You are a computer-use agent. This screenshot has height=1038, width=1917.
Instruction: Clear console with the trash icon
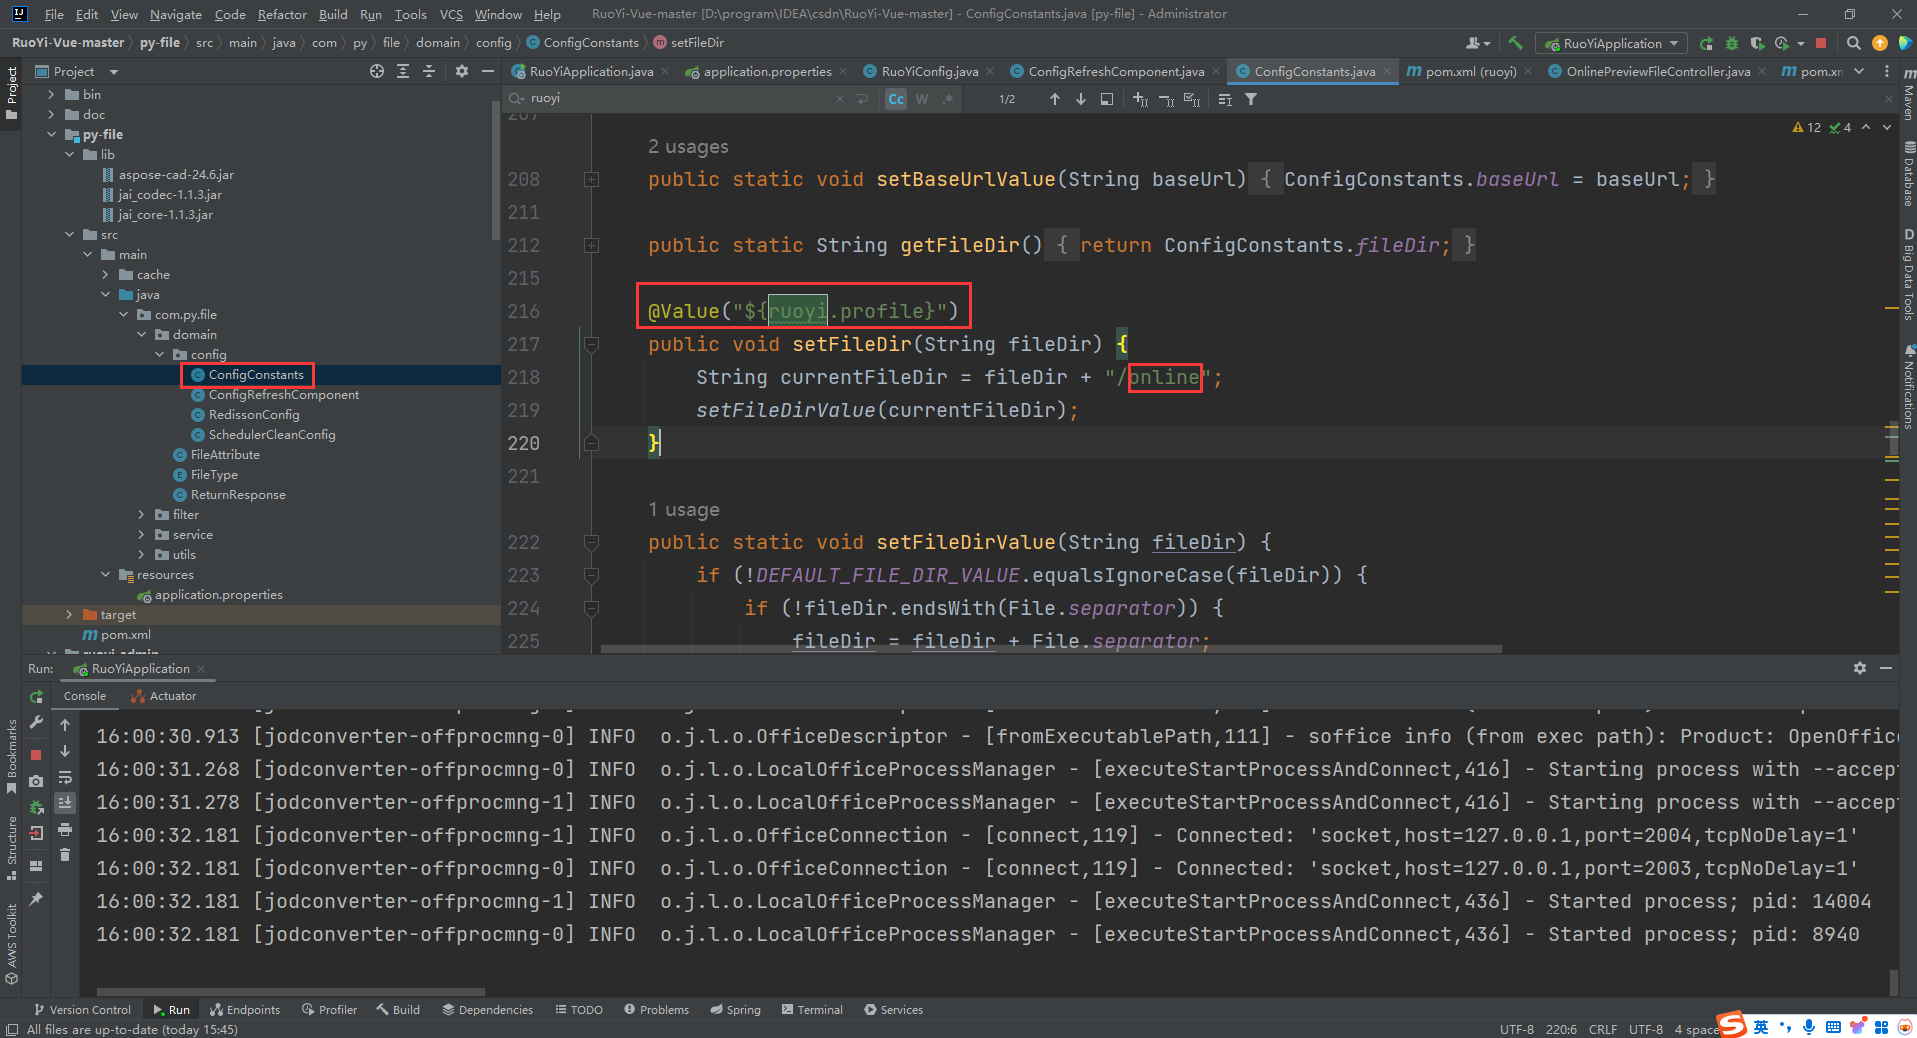pyautogui.click(x=65, y=854)
